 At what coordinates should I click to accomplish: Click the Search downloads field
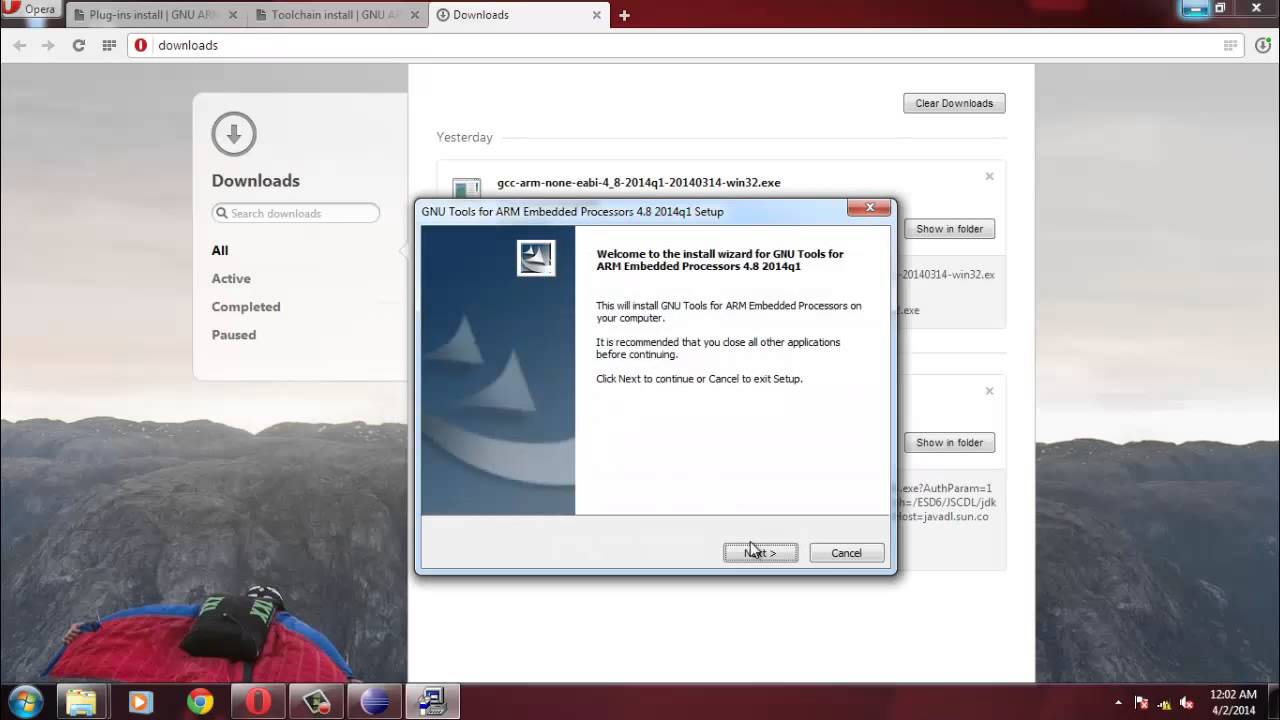[x=296, y=213]
